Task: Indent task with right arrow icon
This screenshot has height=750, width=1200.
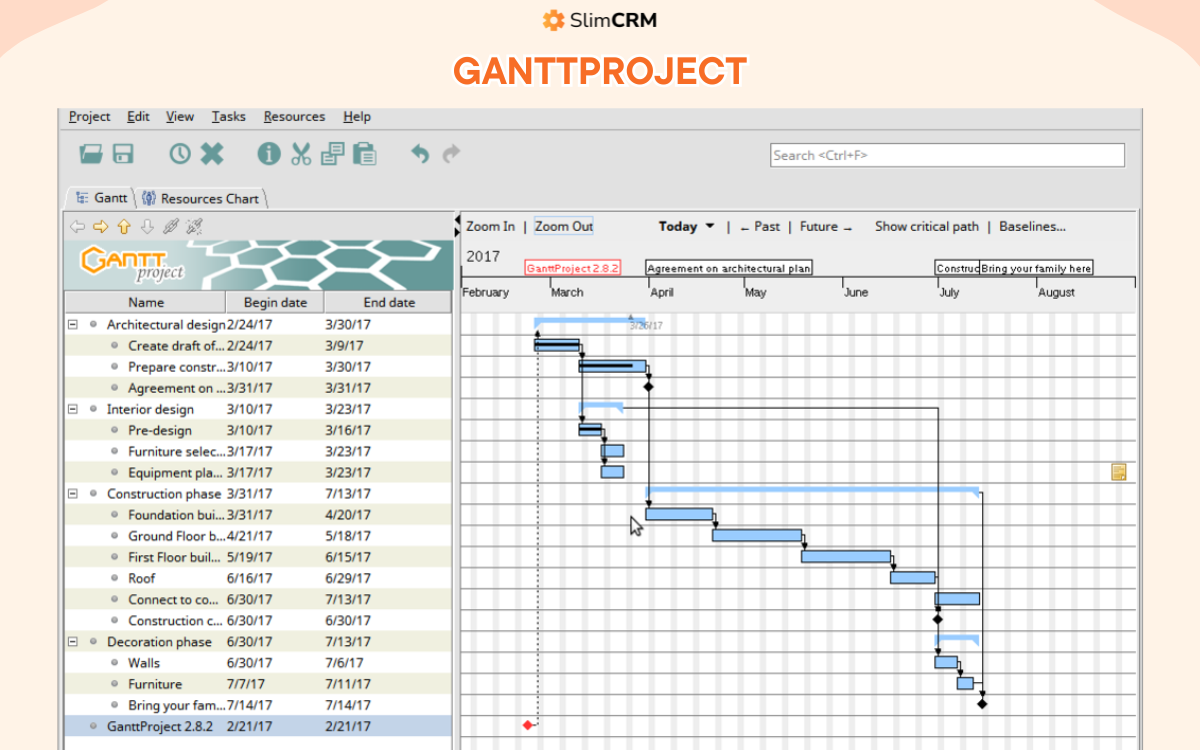Action: (100, 227)
